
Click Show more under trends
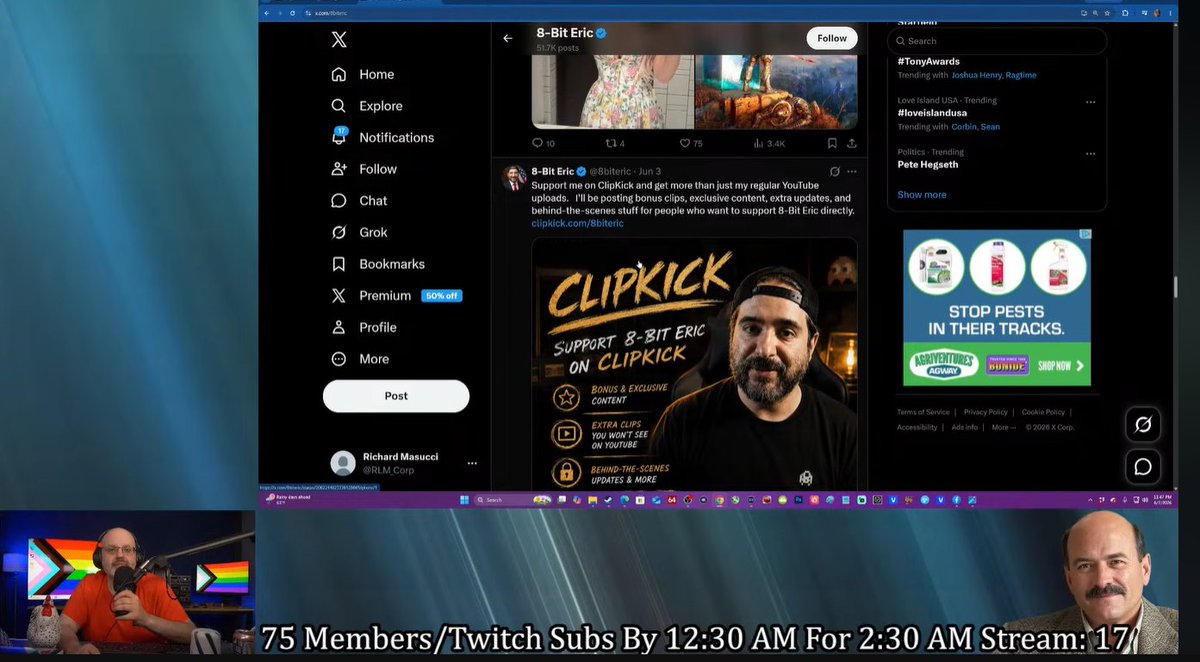(x=921, y=195)
